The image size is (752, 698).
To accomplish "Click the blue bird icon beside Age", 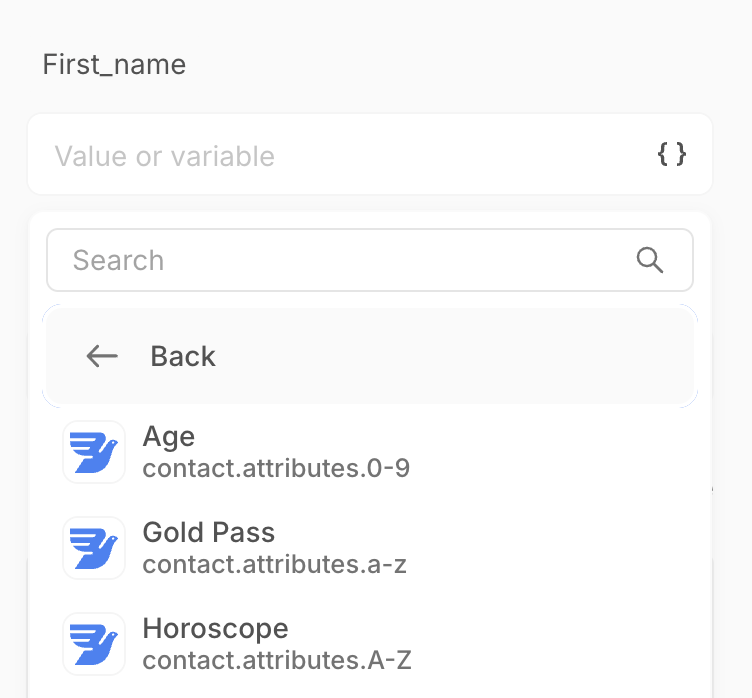I will [94, 452].
